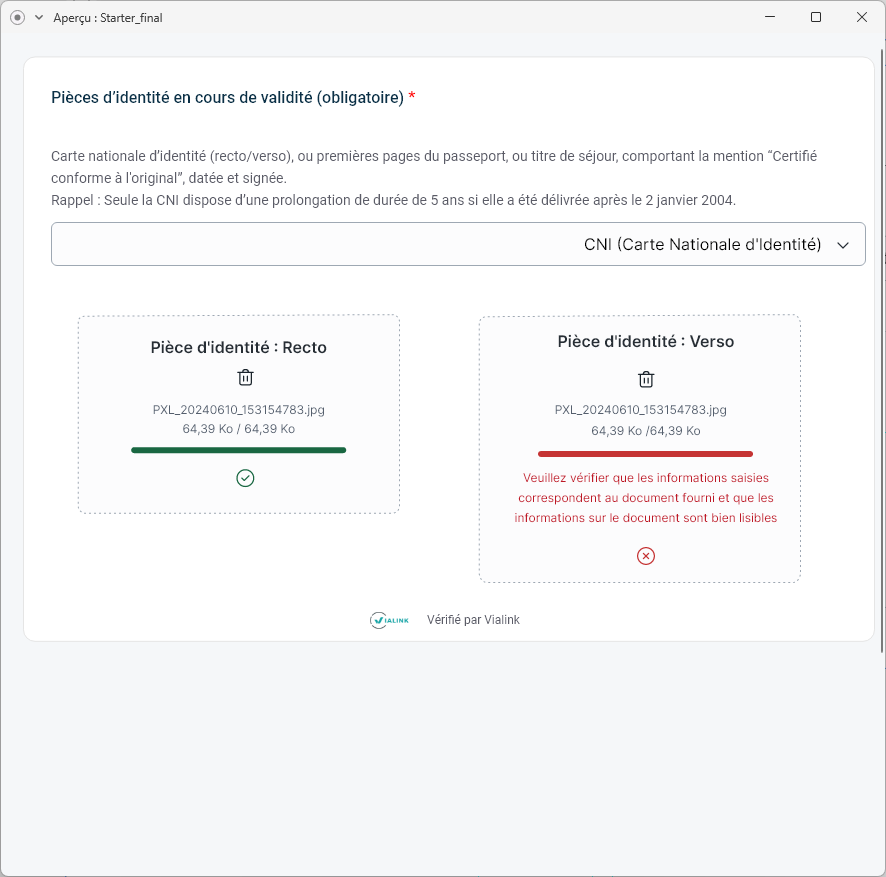Click the vertical scrollbar on the right

[x=881, y=350]
